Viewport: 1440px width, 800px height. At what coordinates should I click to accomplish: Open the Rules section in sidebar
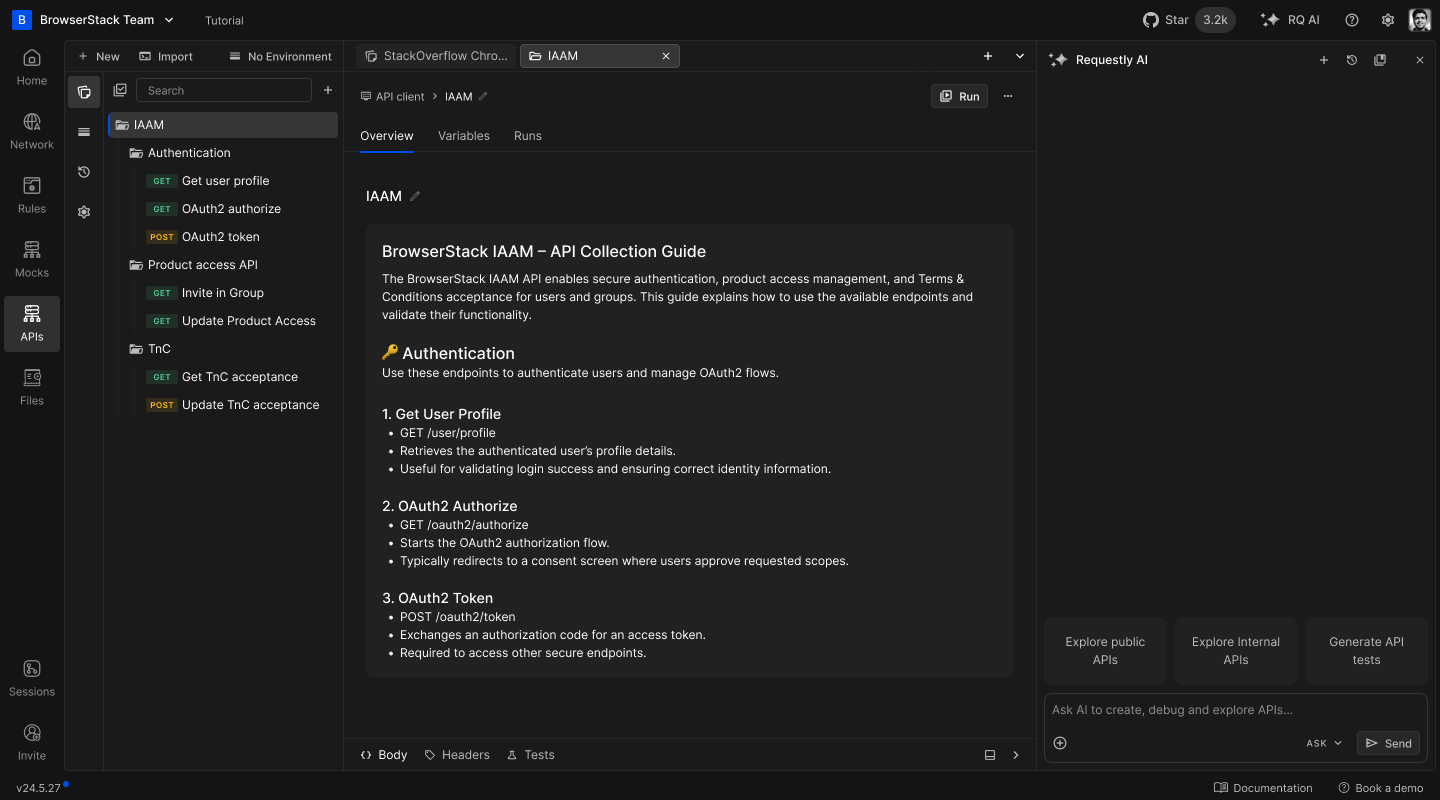(x=32, y=196)
